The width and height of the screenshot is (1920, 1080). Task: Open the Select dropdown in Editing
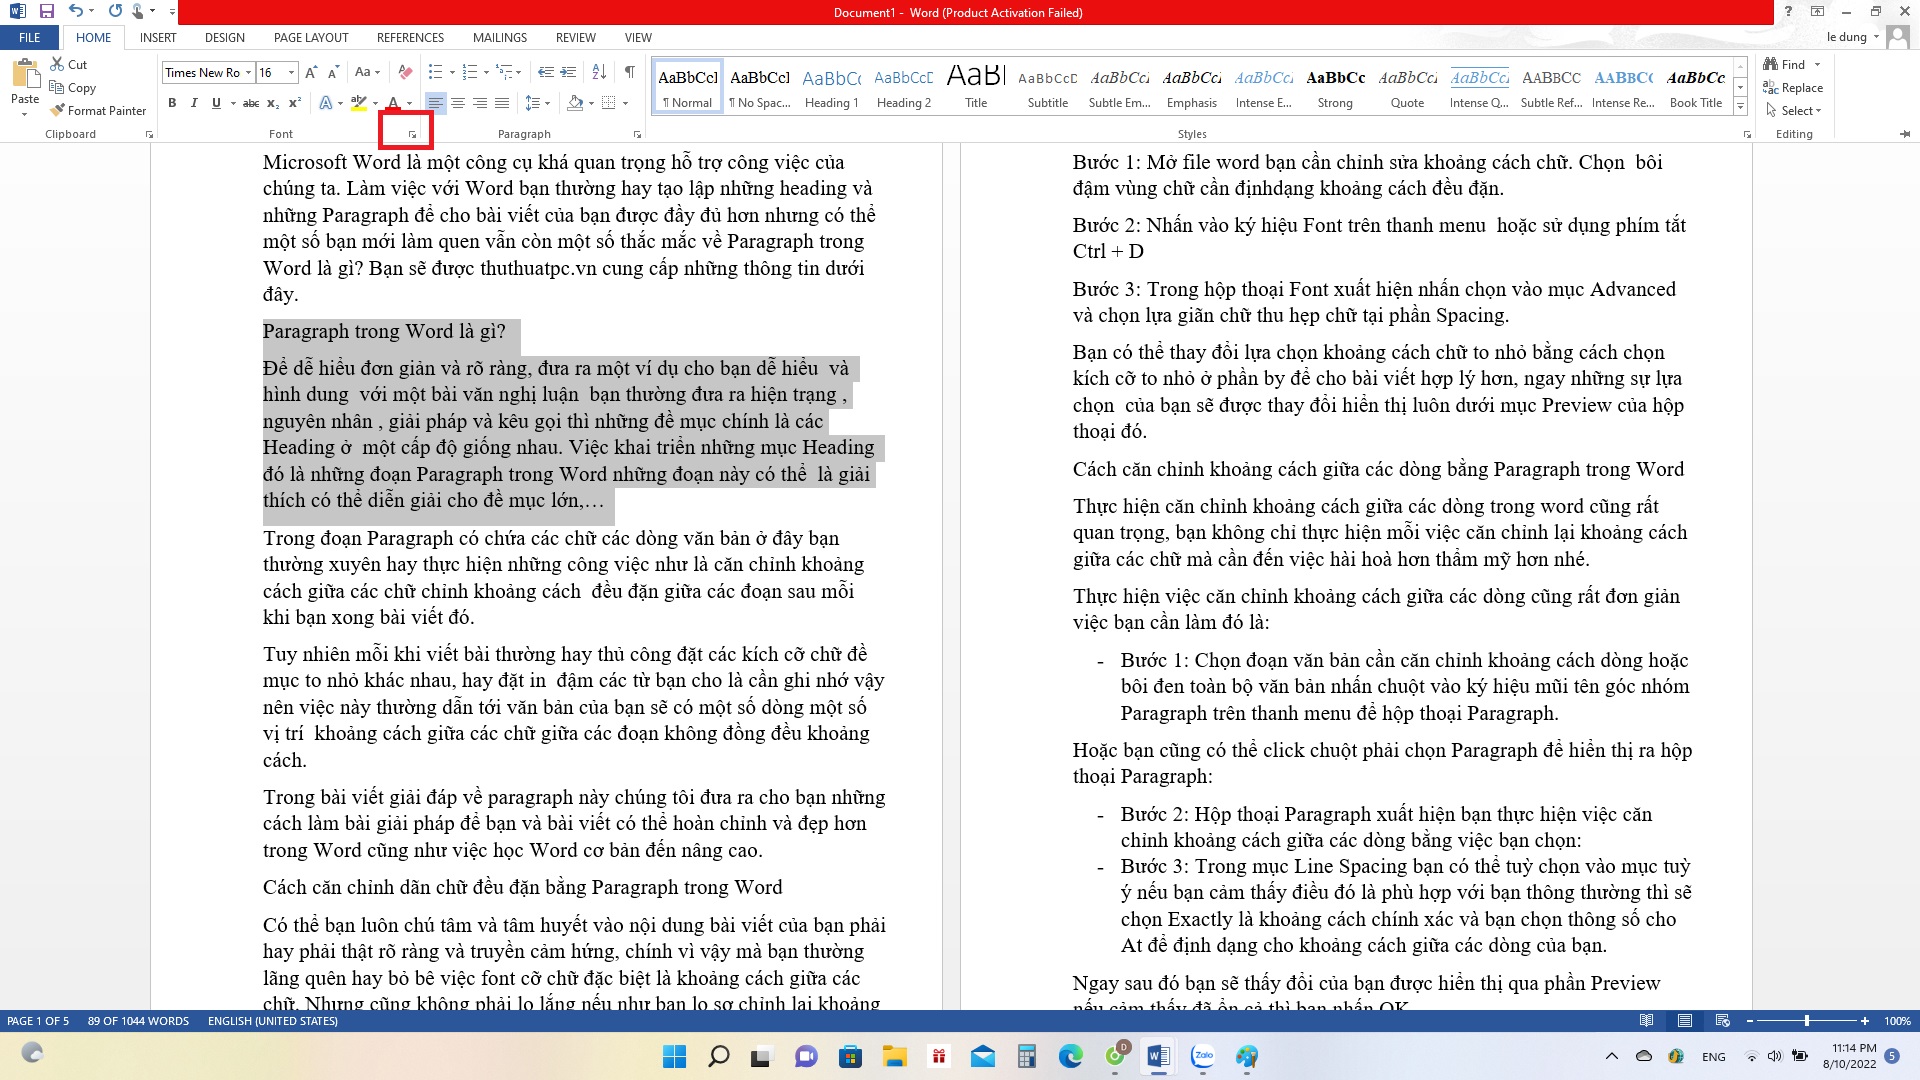tap(1795, 110)
